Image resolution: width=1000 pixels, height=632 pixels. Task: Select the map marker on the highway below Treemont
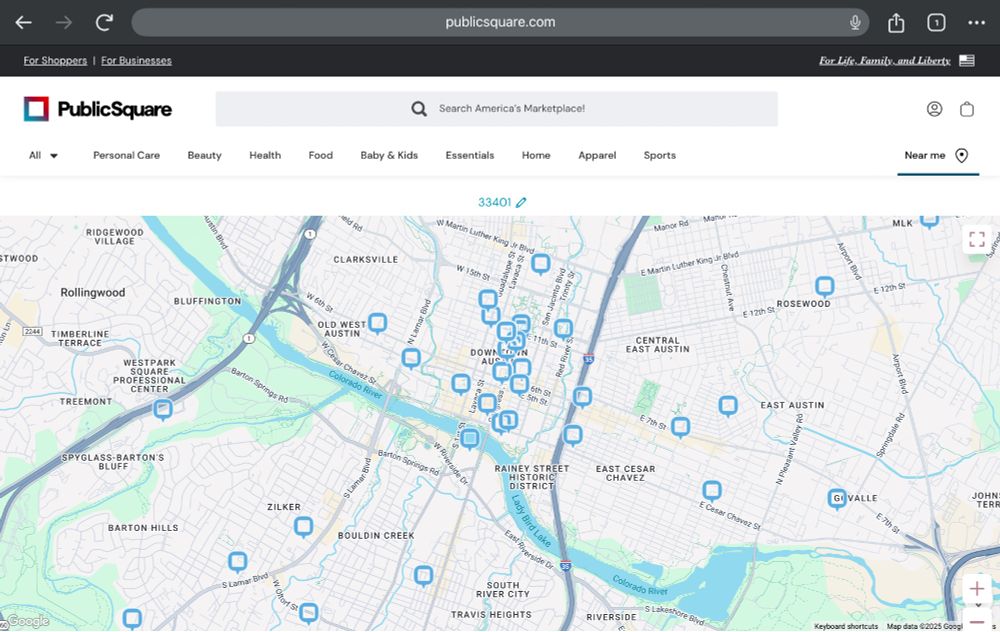[x=163, y=410]
